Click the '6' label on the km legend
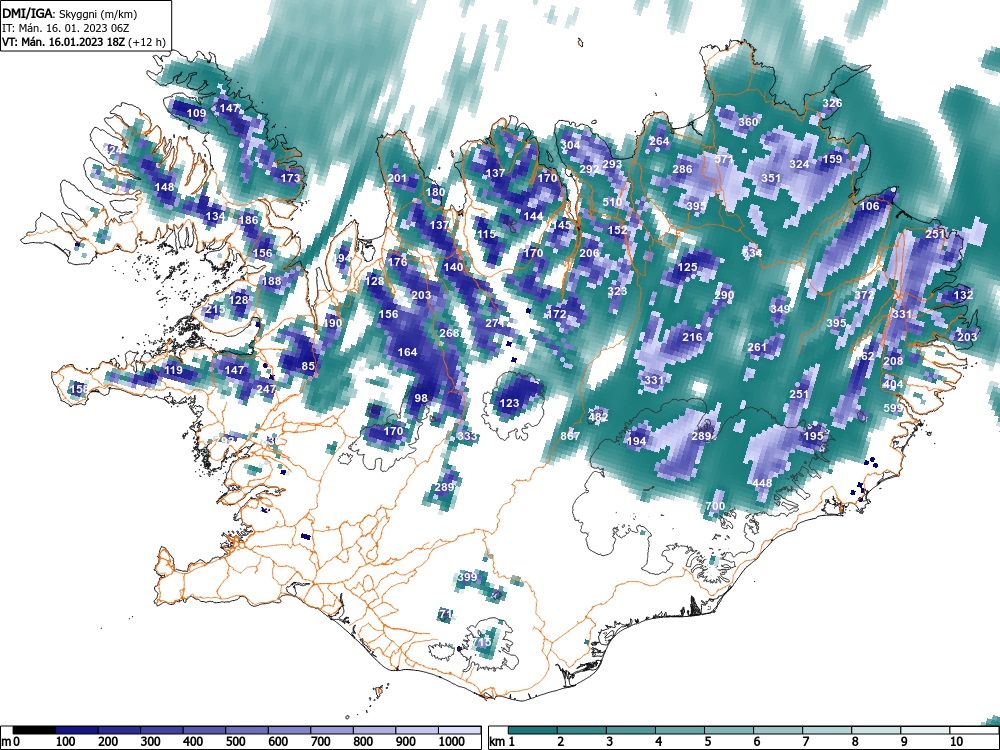Viewport: 1000px width, 750px height. 756,742
